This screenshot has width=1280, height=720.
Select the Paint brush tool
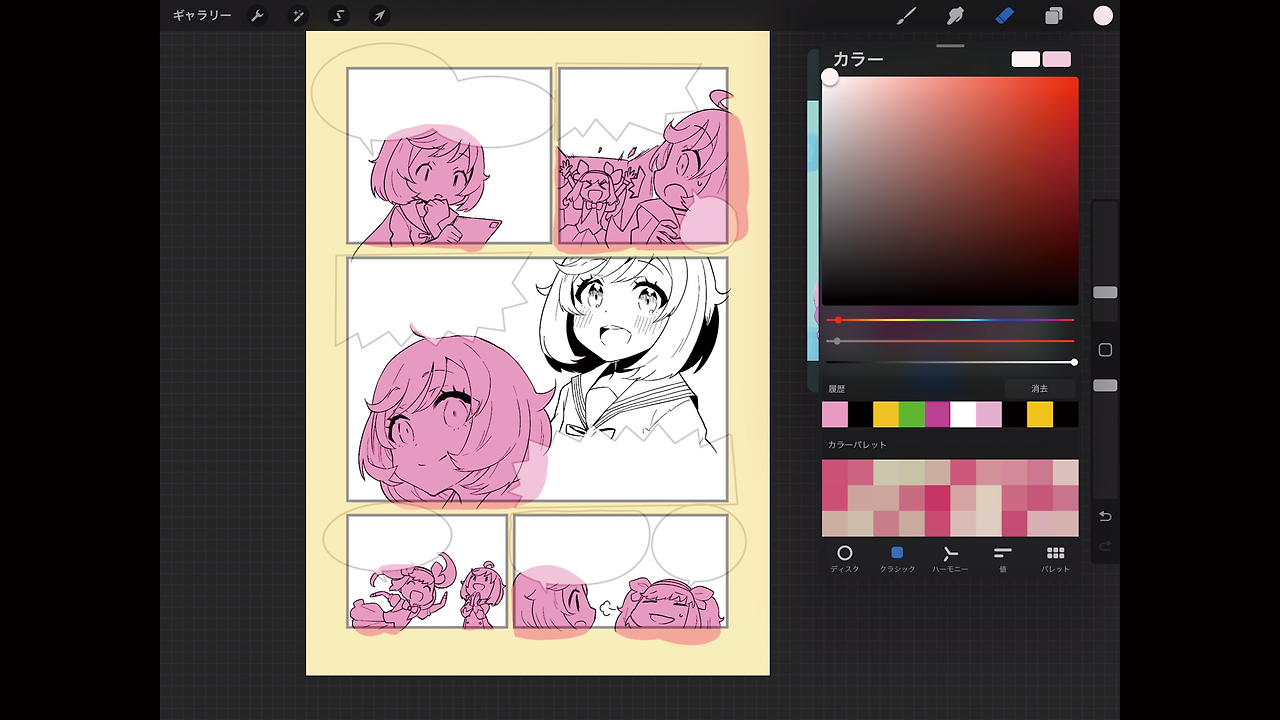[906, 16]
